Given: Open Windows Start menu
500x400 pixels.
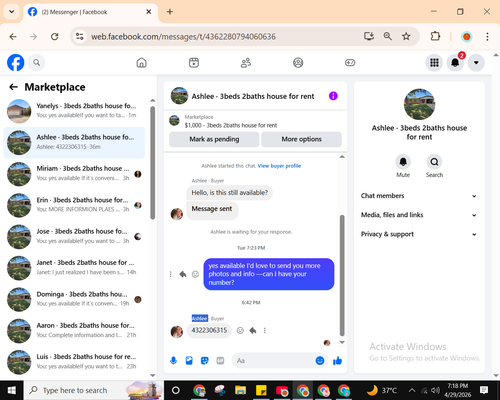Looking at the screenshot, I should pos(12,390).
